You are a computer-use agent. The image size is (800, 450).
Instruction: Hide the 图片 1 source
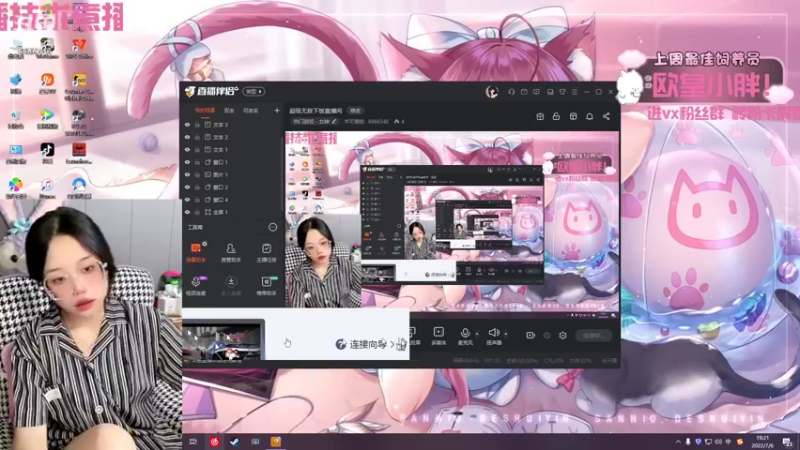tap(187, 174)
